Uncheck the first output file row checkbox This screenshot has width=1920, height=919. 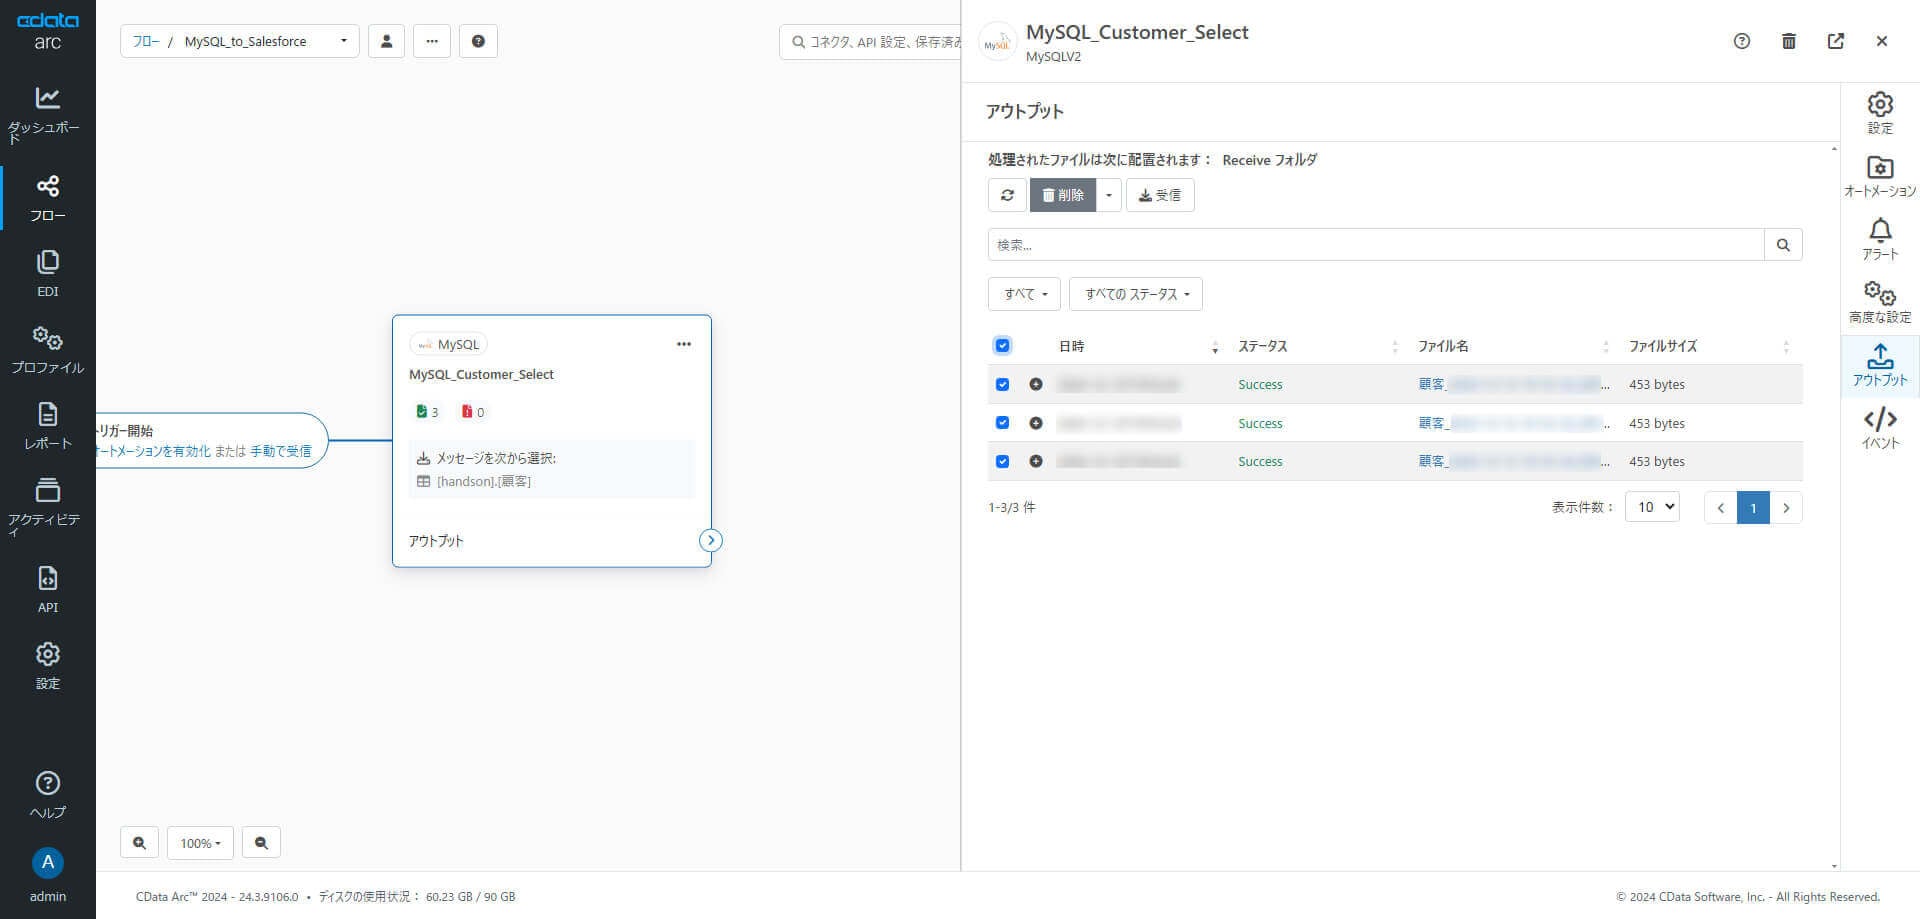(x=1002, y=384)
